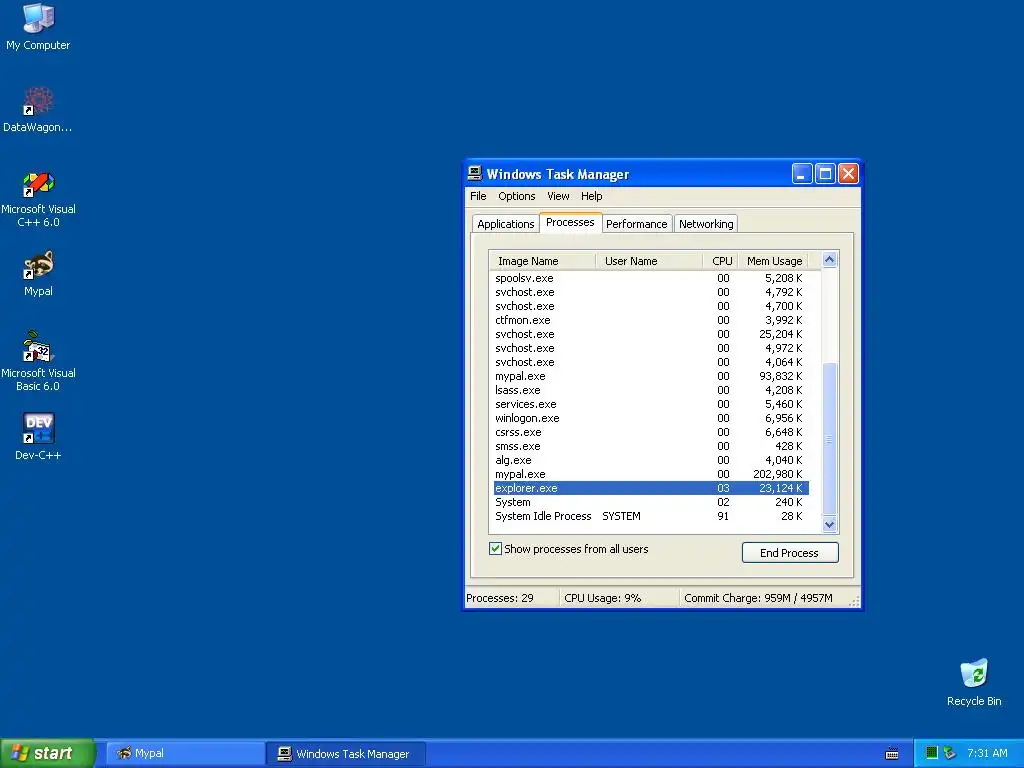
Task: Select the ctfmon.exe process
Action: [651, 320]
